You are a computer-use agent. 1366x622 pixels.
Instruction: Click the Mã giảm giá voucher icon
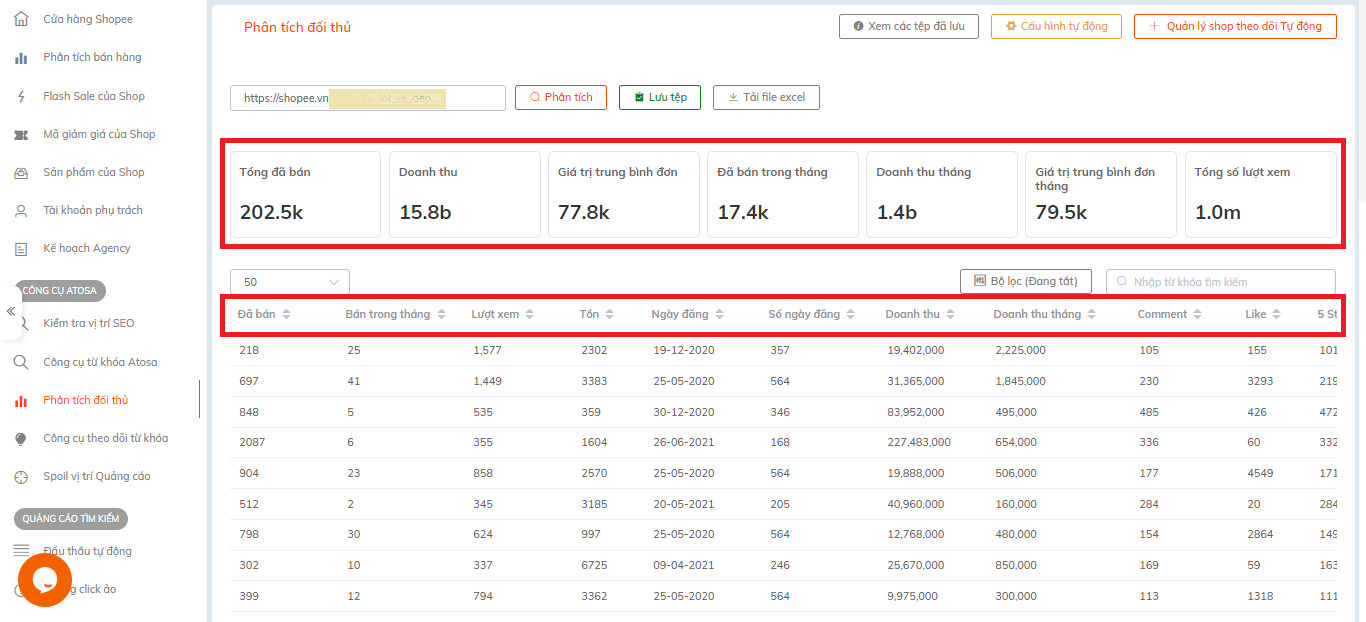21,134
